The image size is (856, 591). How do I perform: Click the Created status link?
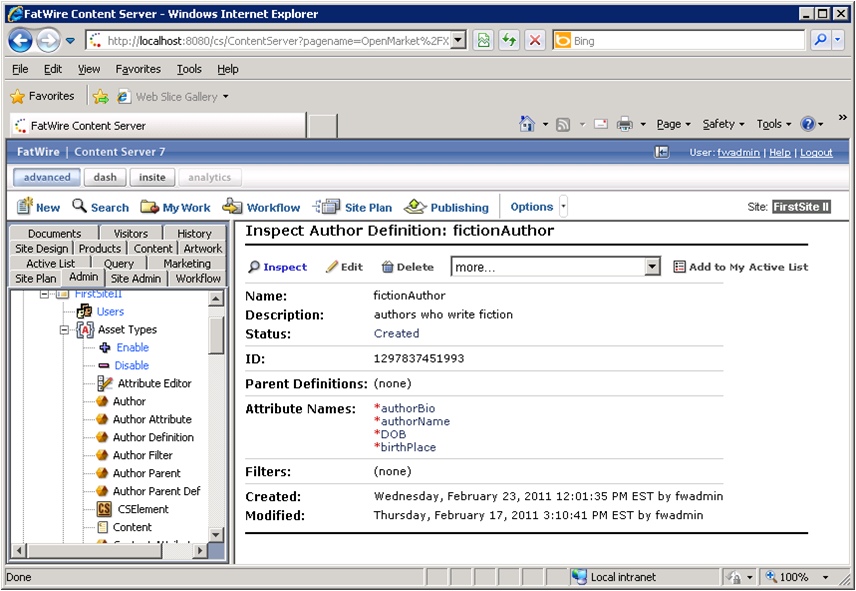point(396,333)
